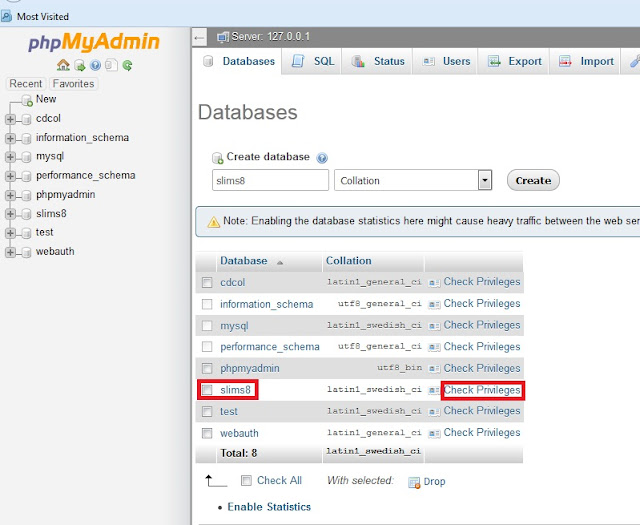Show the Recent tables list
This screenshot has height=525, width=640.
coord(26,84)
